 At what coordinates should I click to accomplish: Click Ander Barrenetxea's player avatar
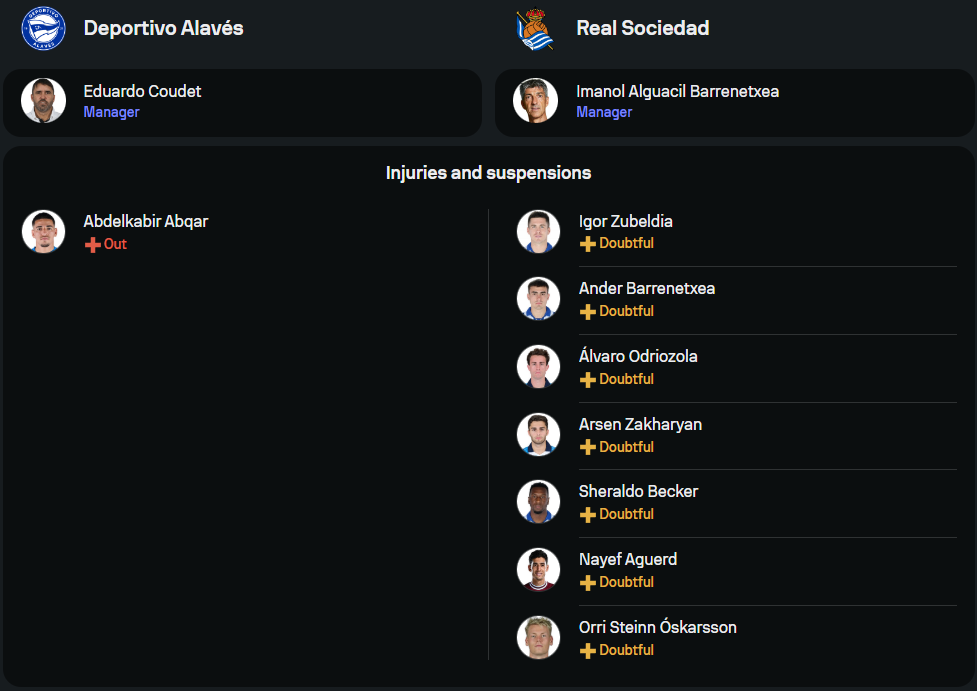(538, 299)
